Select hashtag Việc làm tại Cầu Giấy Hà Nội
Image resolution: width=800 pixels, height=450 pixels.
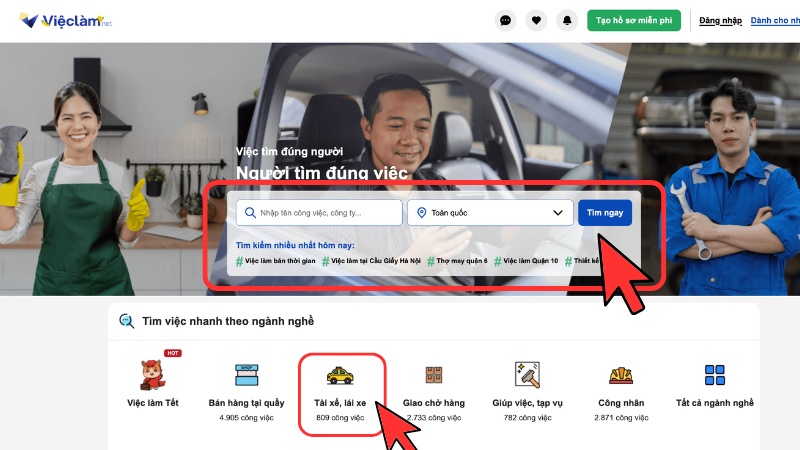coord(371,261)
